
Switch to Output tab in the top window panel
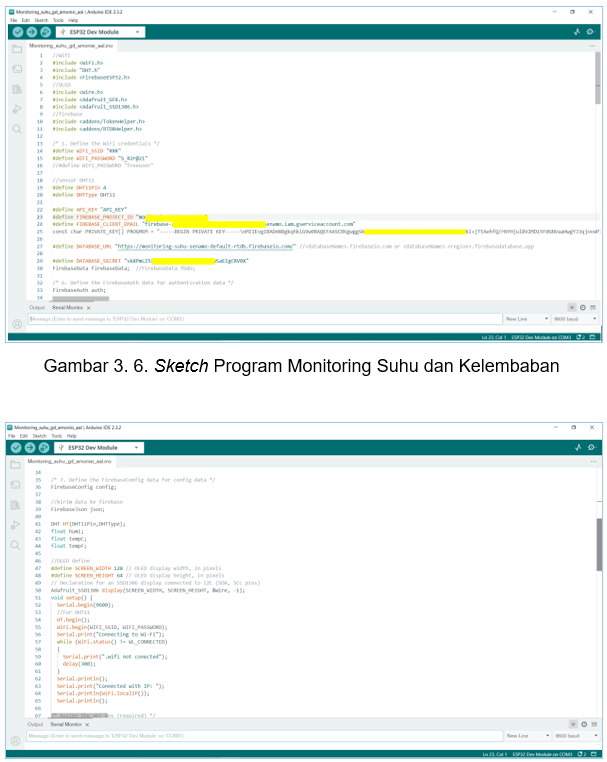tap(37, 308)
